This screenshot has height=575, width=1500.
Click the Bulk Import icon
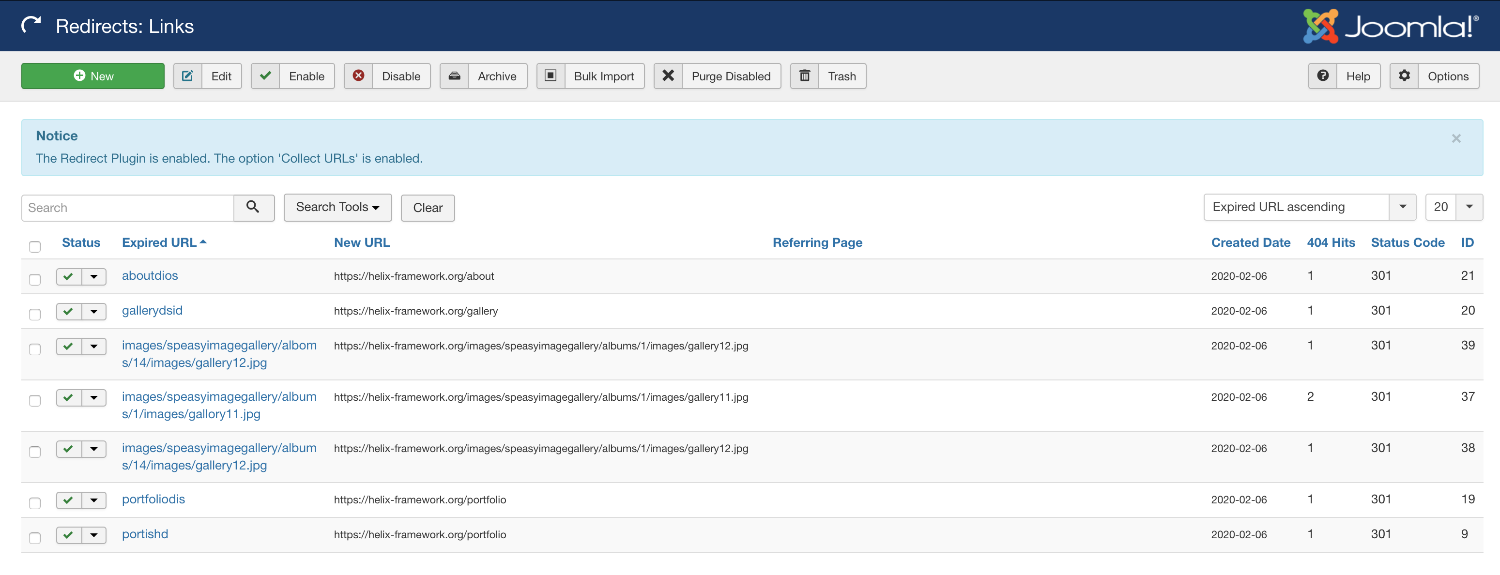click(x=550, y=76)
